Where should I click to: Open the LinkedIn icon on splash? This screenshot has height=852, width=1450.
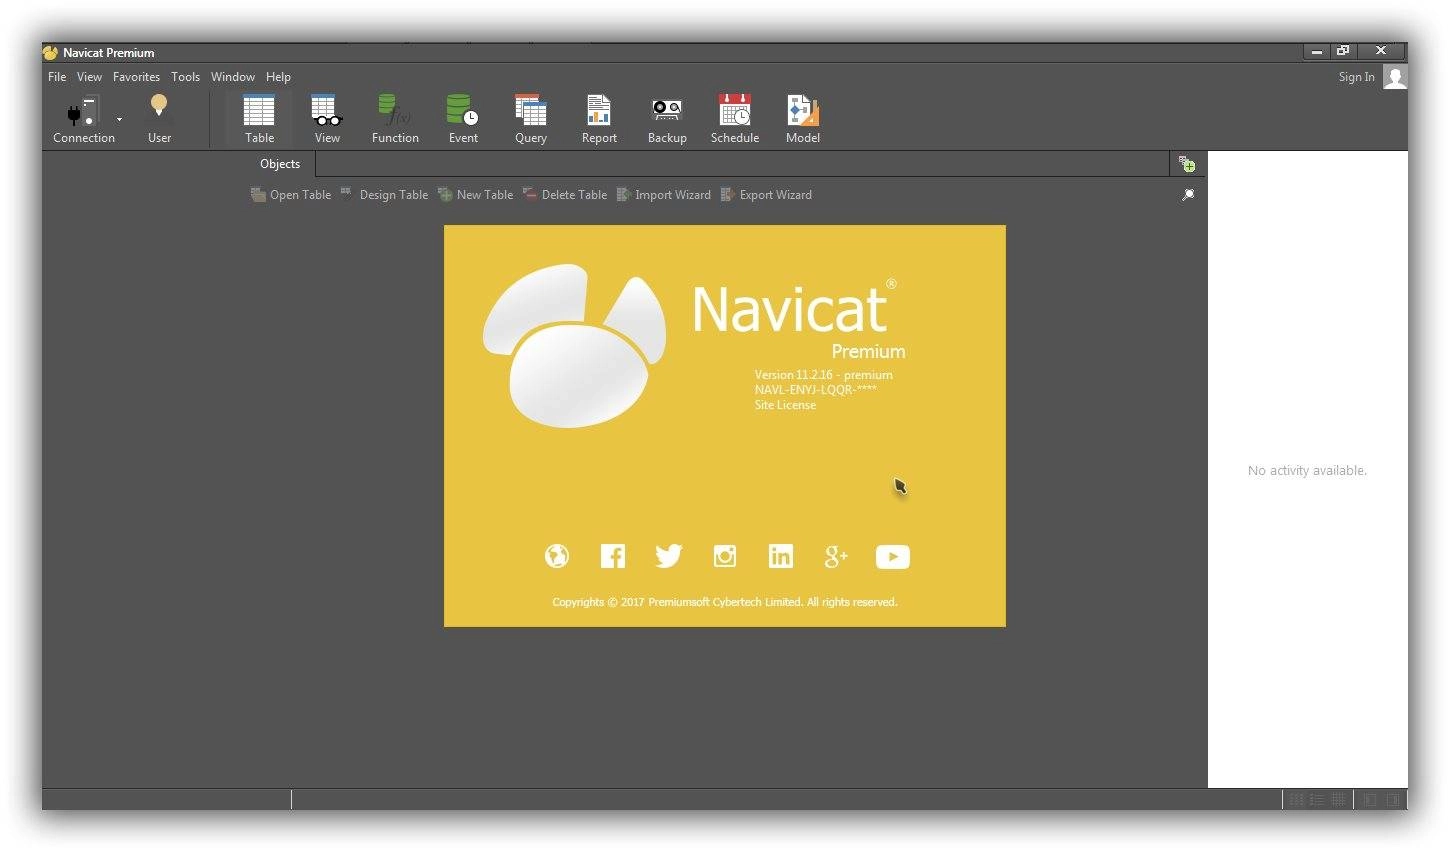[x=781, y=556]
